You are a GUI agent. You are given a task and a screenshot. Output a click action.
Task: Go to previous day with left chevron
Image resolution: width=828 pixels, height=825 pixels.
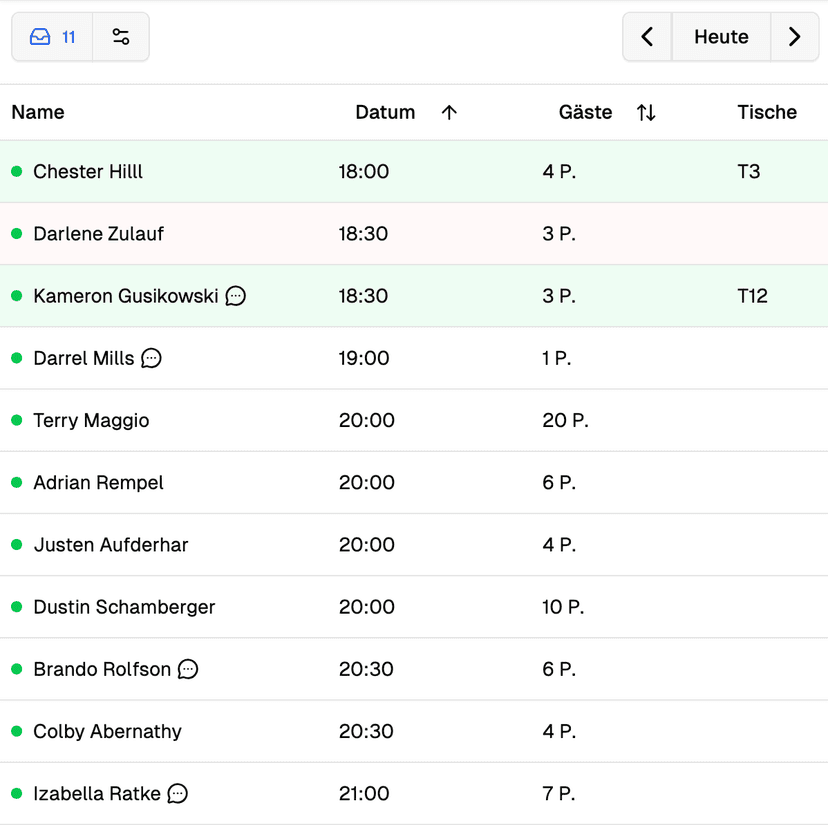647,37
